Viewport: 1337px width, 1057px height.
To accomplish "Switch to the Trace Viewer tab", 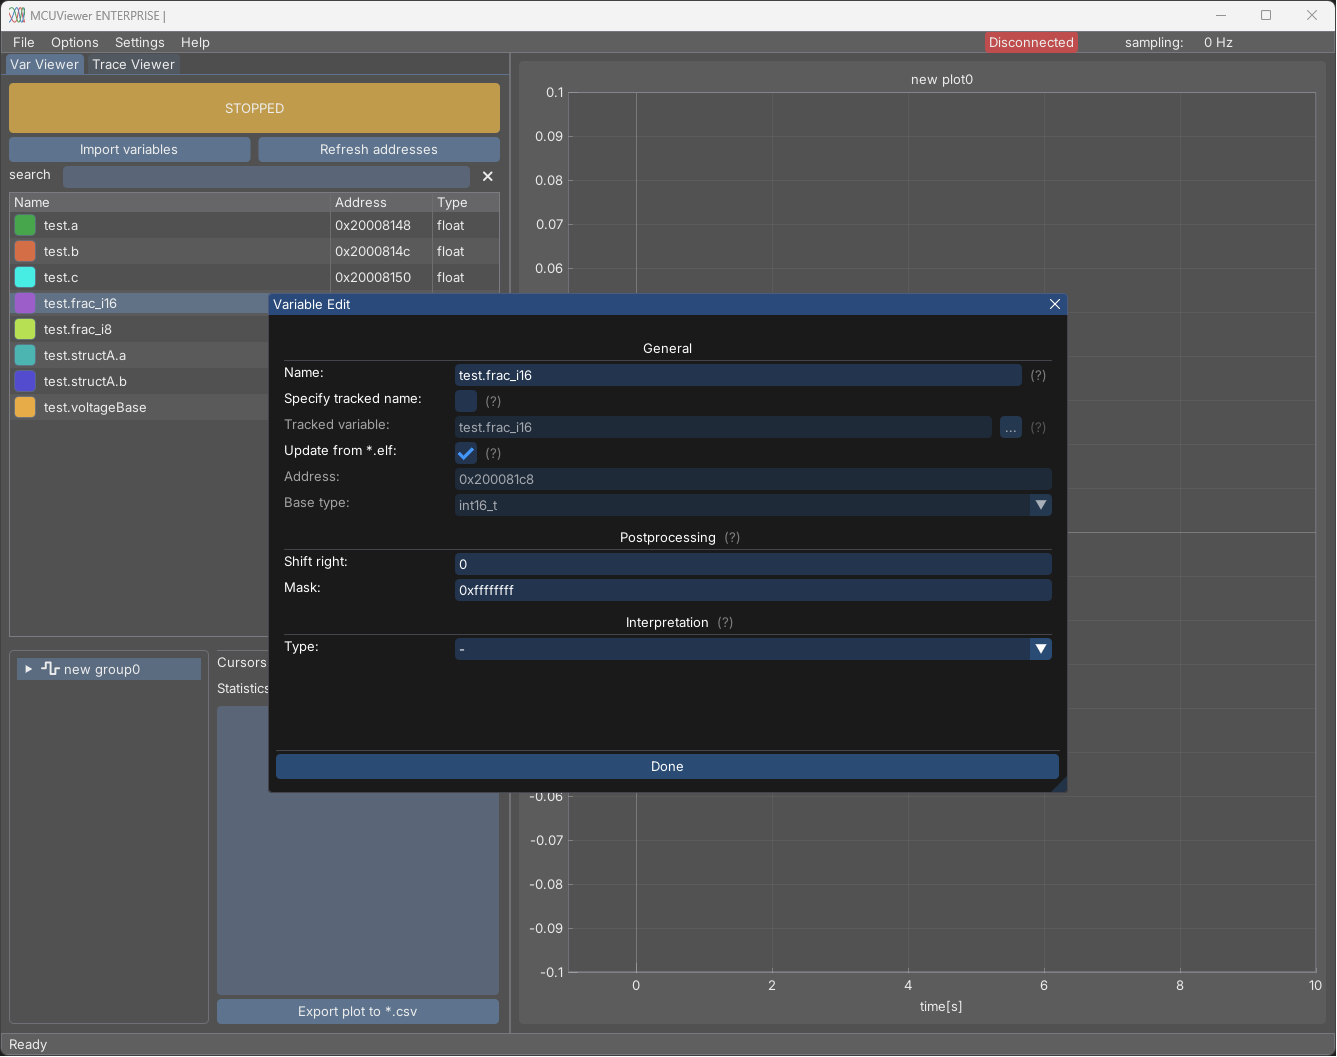I will click(133, 64).
